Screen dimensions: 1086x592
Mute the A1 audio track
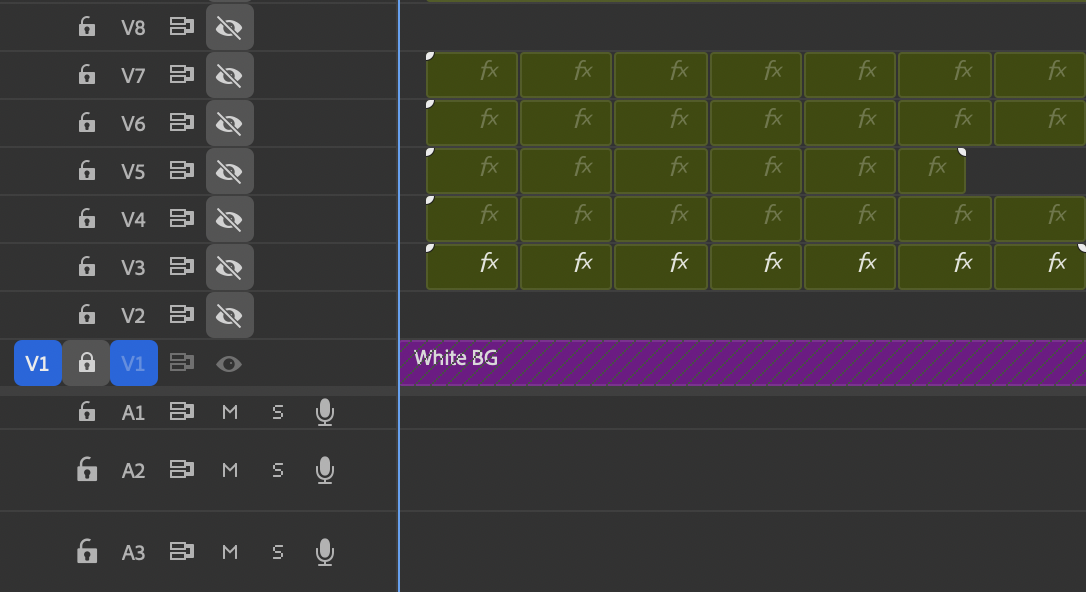[229, 411]
